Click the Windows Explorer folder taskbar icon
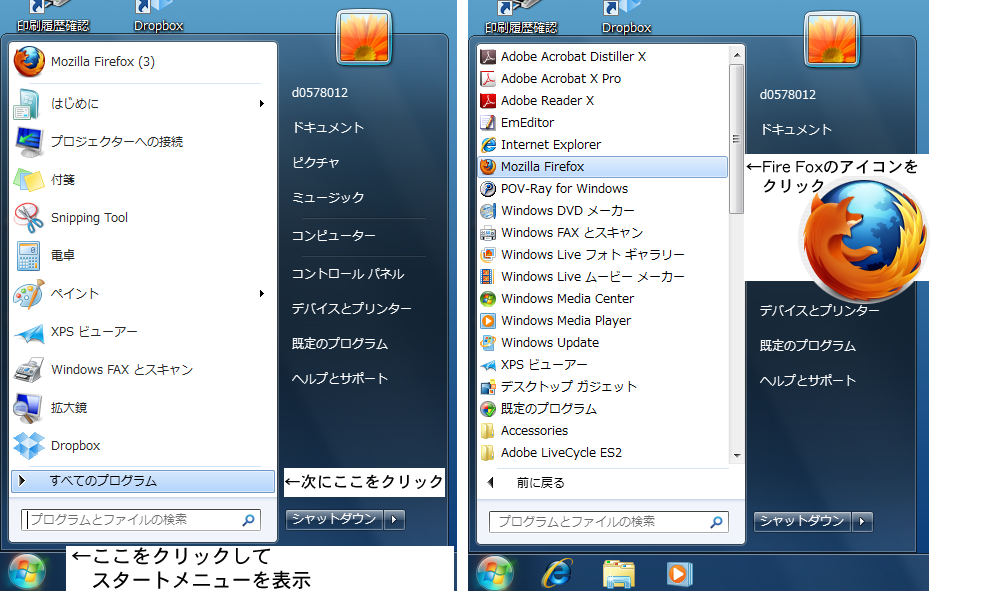 [618, 573]
